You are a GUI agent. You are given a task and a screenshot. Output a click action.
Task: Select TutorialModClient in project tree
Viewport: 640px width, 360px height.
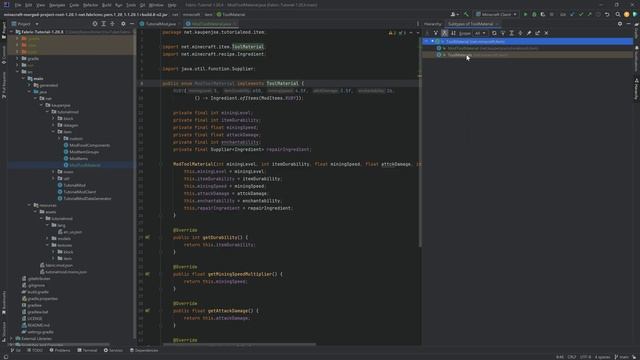click(80, 192)
